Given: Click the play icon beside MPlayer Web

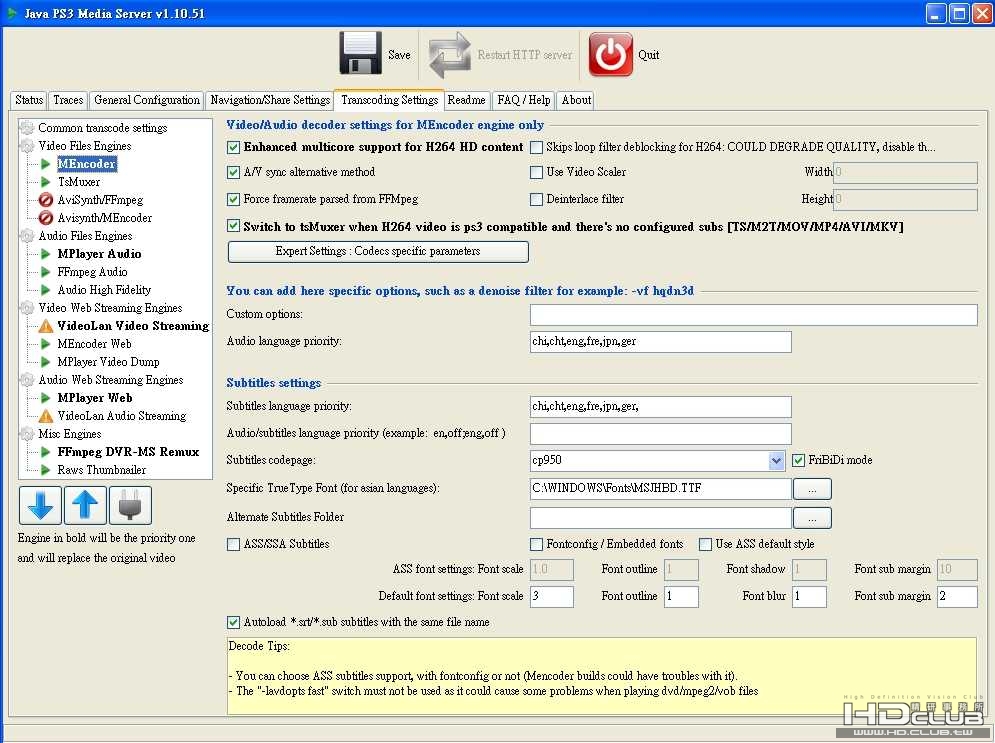Looking at the screenshot, I should 46,398.
